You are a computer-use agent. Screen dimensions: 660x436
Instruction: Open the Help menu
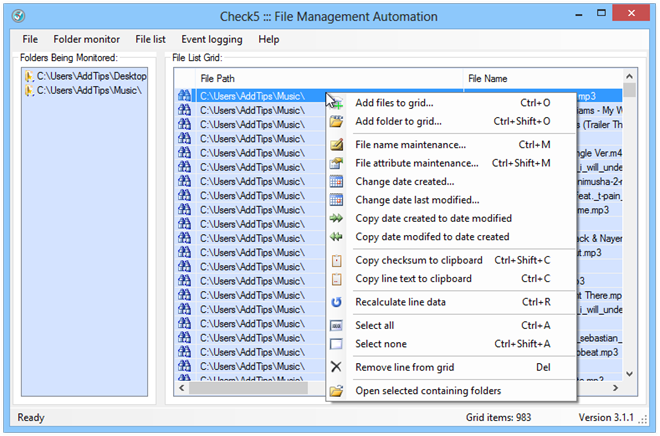click(x=269, y=40)
